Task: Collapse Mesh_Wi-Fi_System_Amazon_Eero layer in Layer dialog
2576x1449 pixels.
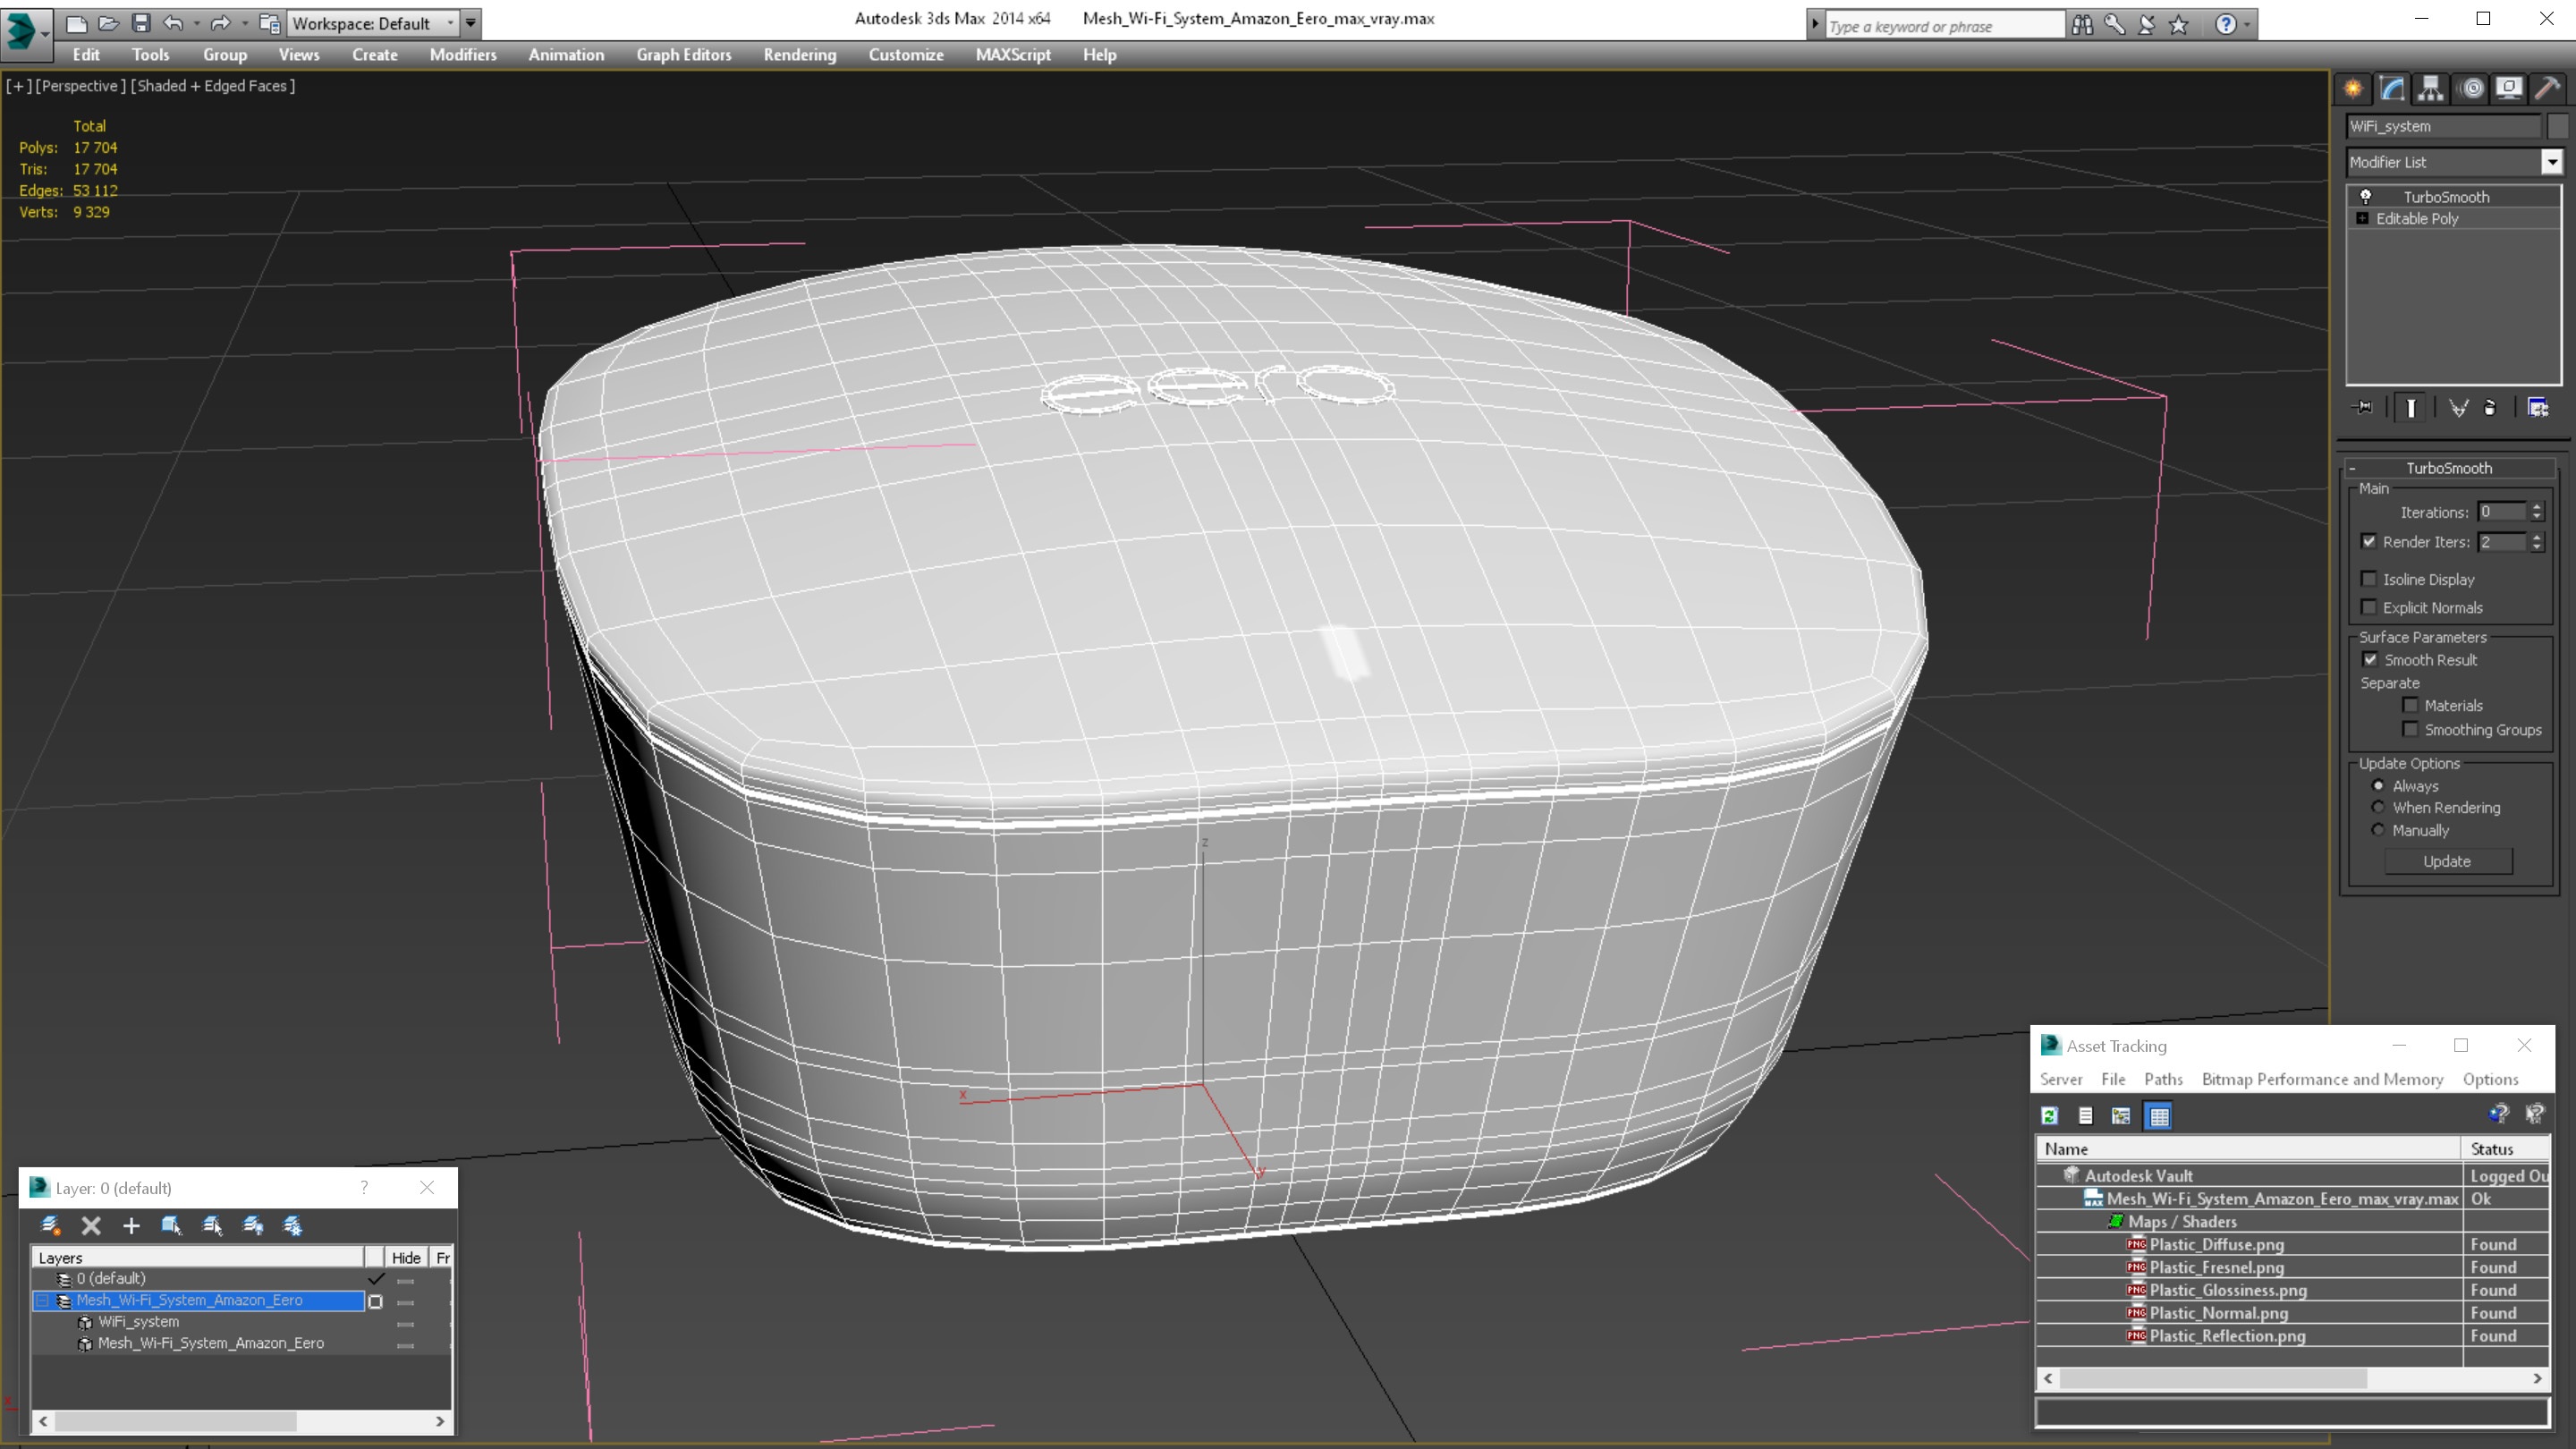Action: pyautogui.click(x=43, y=1301)
